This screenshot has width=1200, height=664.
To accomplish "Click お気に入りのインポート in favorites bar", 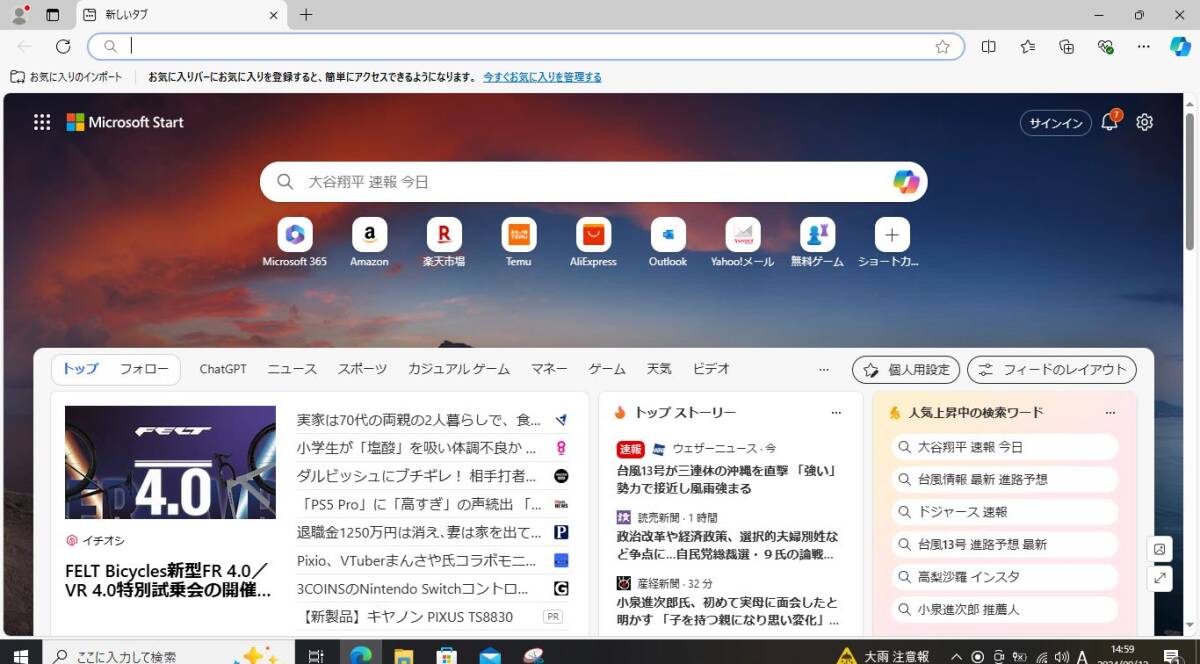I will [66, 77].
